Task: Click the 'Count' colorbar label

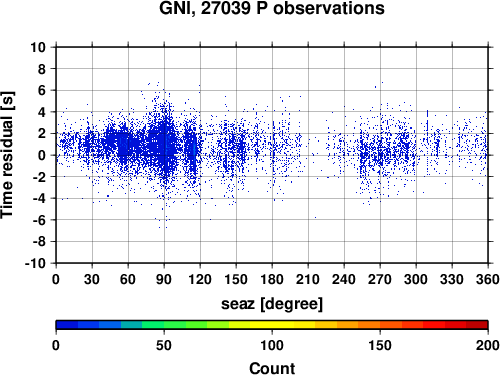Action: [x=272, y=369]
